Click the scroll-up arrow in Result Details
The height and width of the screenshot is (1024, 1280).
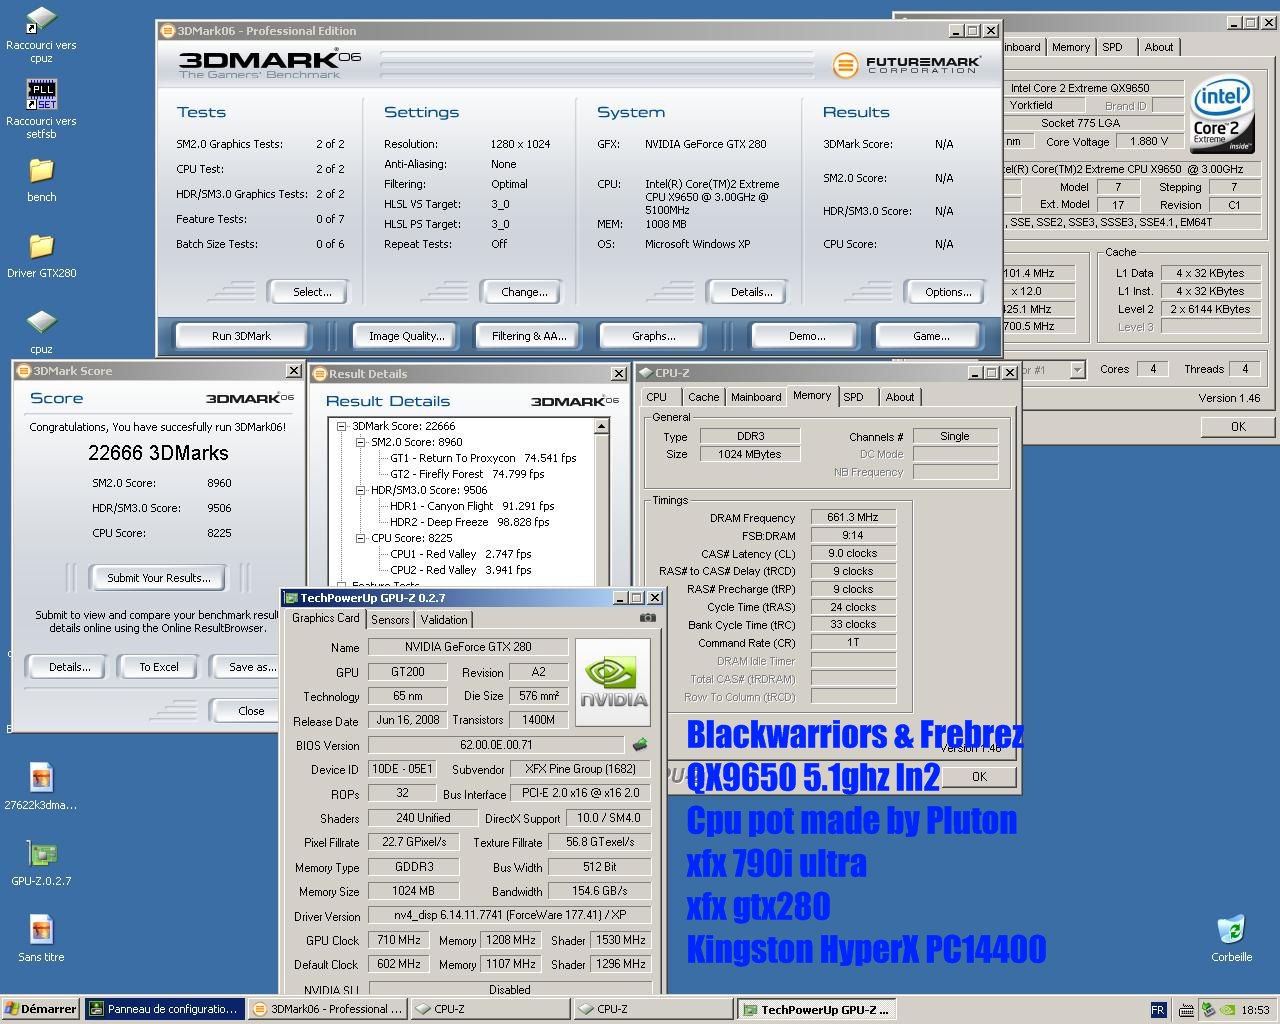pyautogui.click(x=601, y=427)
